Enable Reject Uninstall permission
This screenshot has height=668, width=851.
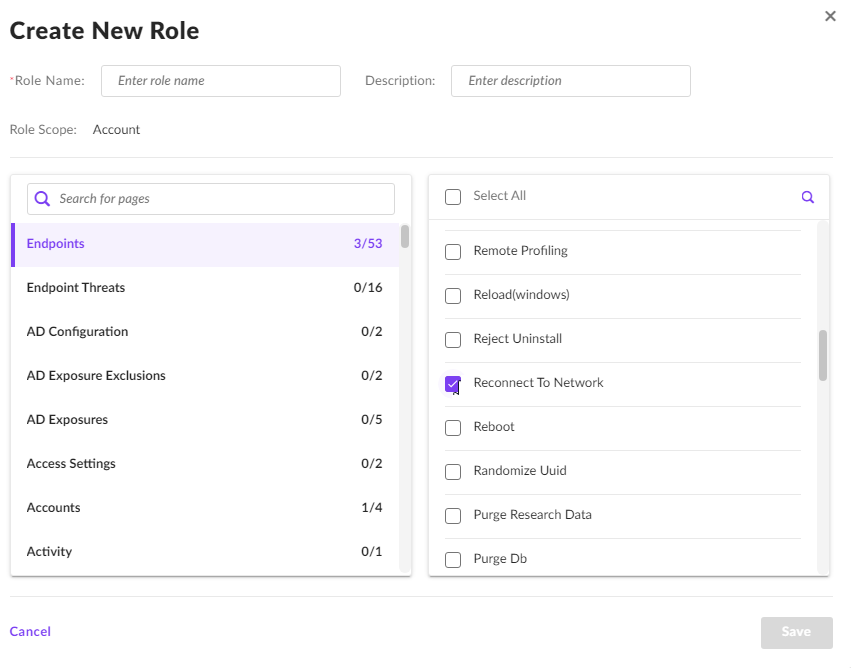453,340
